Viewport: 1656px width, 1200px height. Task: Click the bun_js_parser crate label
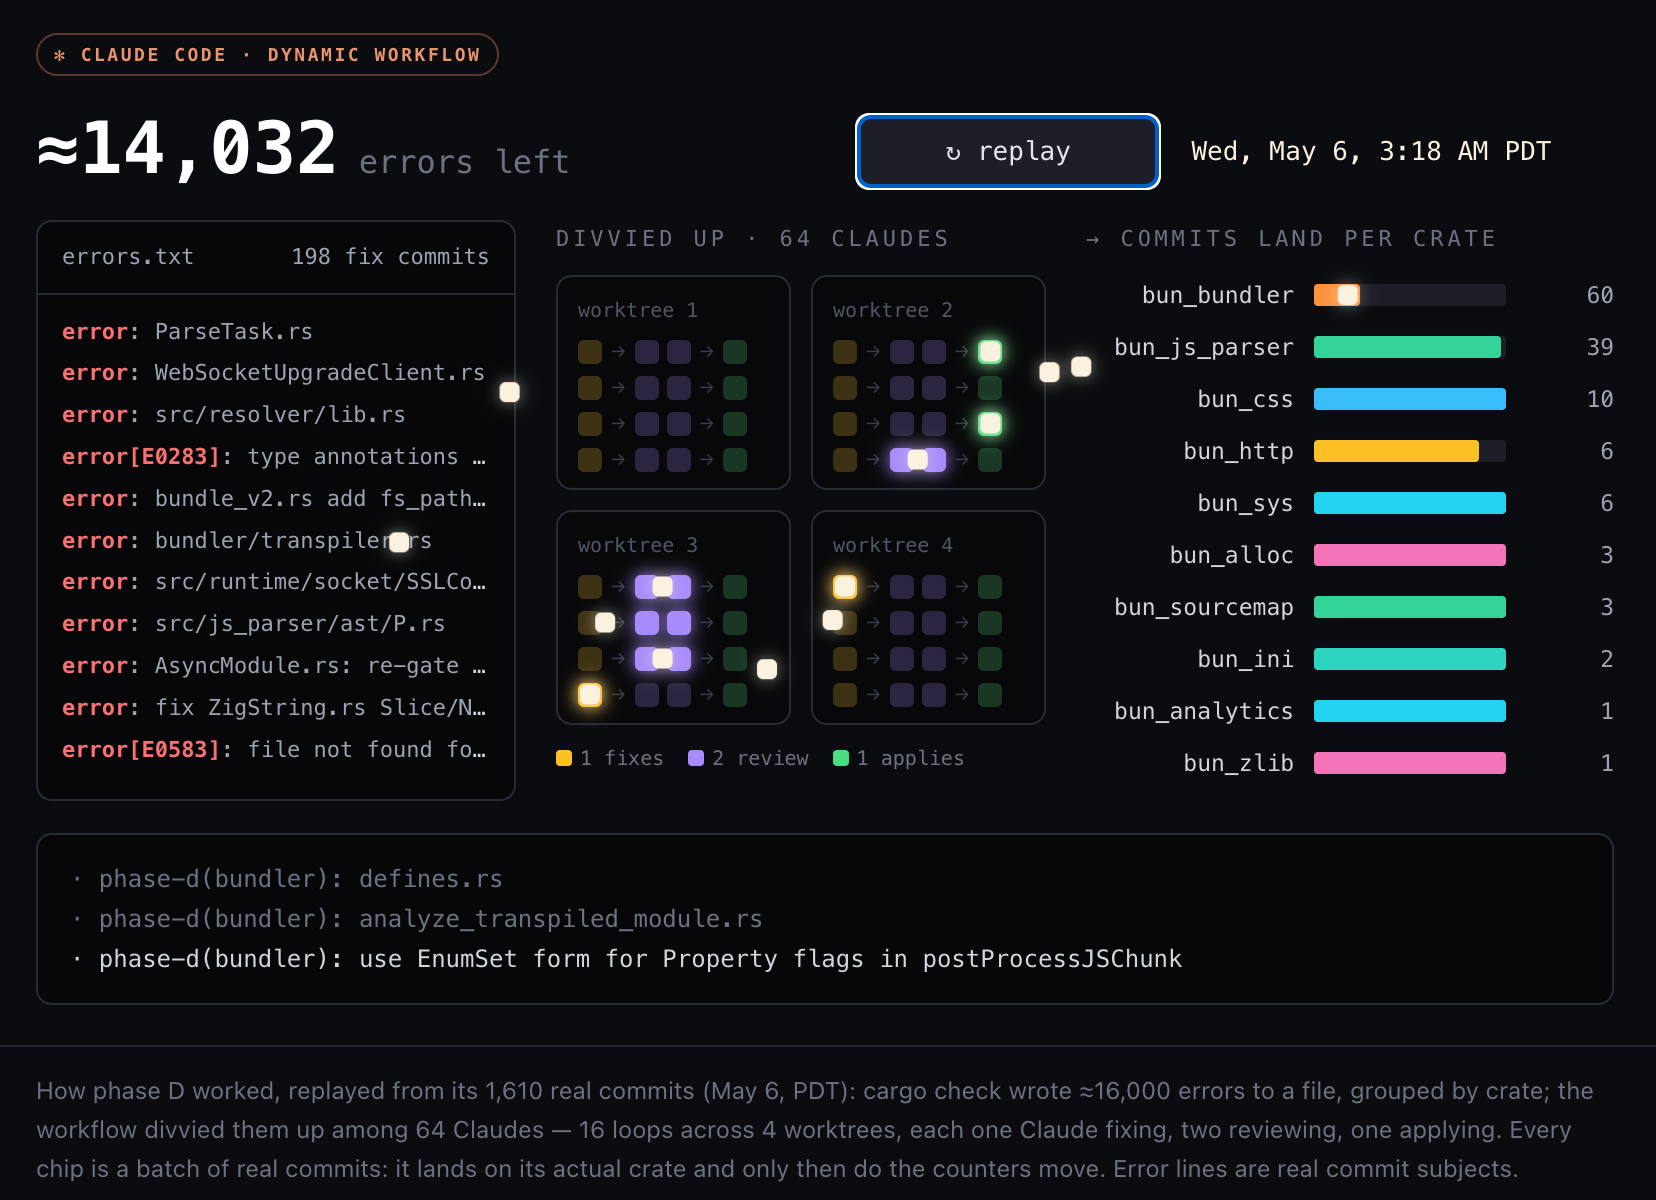pyautogui.click(x=1204, y=348)
